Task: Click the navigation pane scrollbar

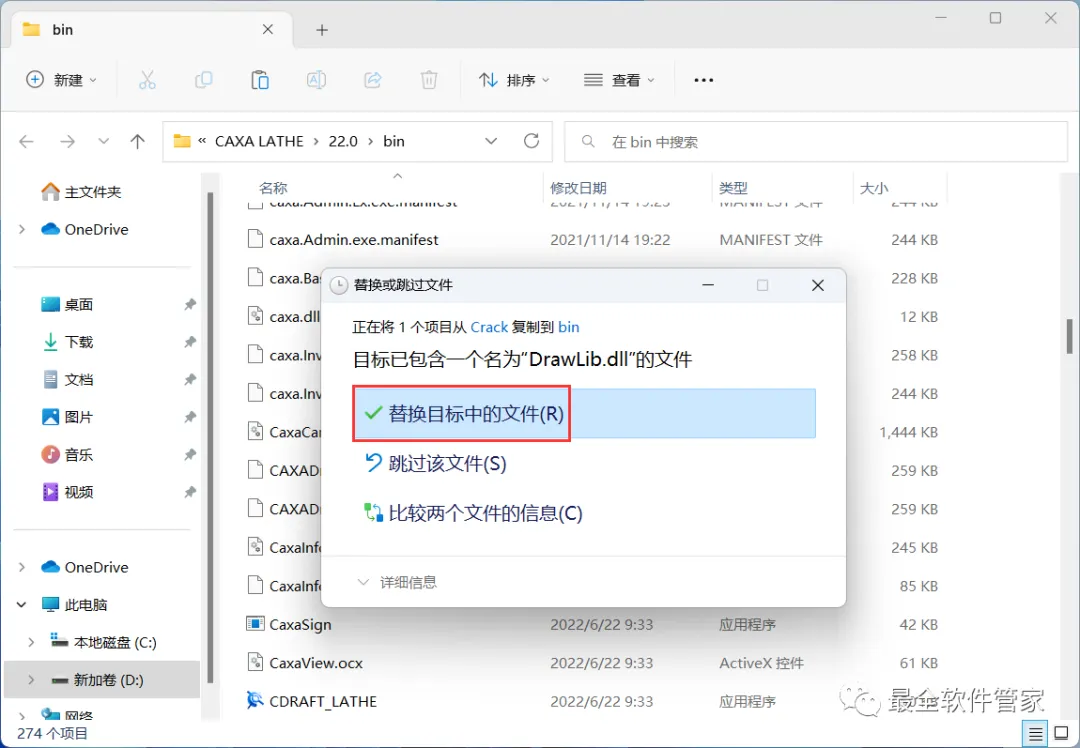Action: click(x=210, y=438)
